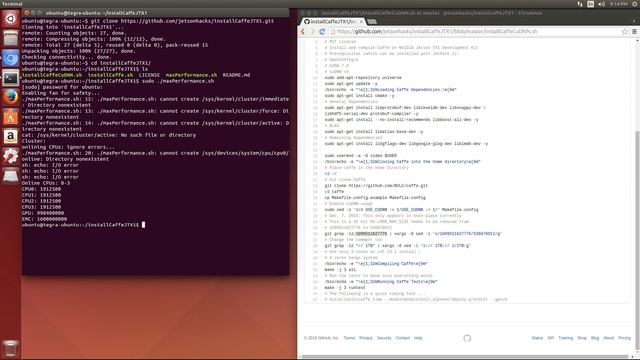Open the keyboard layout indicator
Screen dimensions: 640x360
click(591, 4)
